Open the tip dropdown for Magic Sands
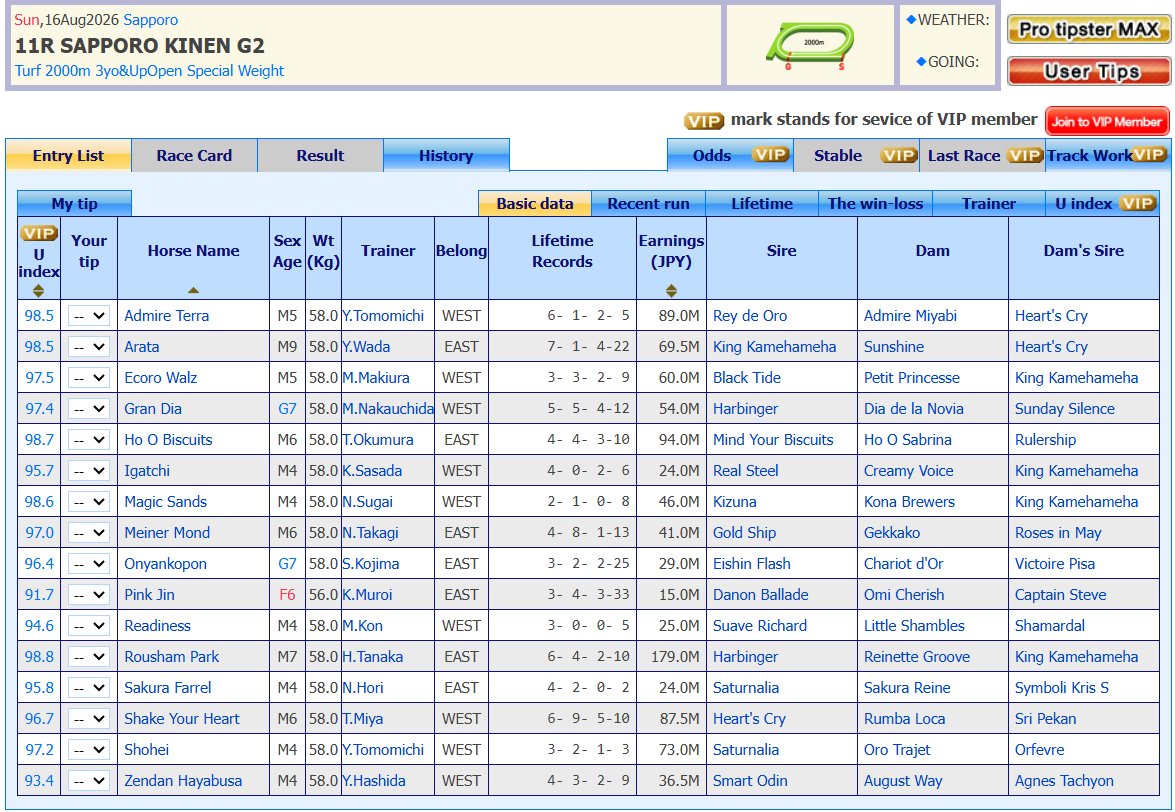This screenshot has height=812, width=1175. click(x=88, y=502)
